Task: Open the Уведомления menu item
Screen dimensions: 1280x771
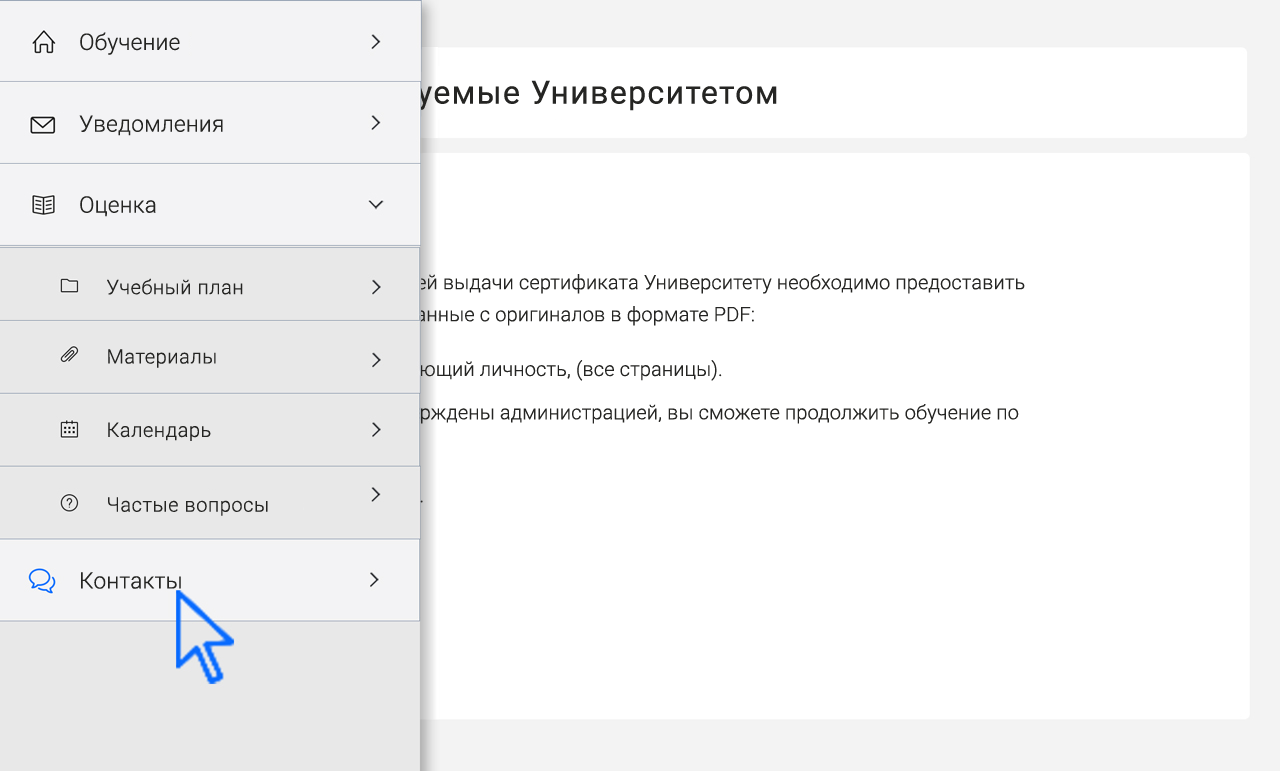Action: [210, 123]
